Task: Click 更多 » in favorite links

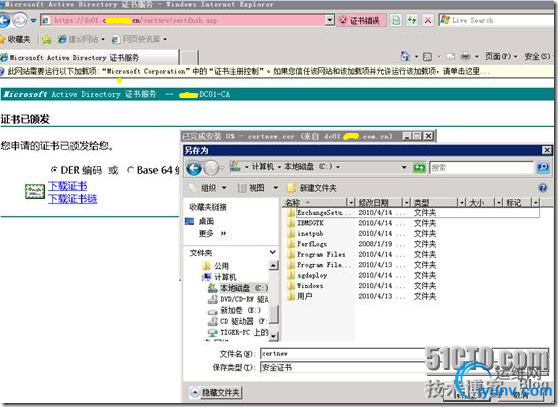Action: (213, 233)
